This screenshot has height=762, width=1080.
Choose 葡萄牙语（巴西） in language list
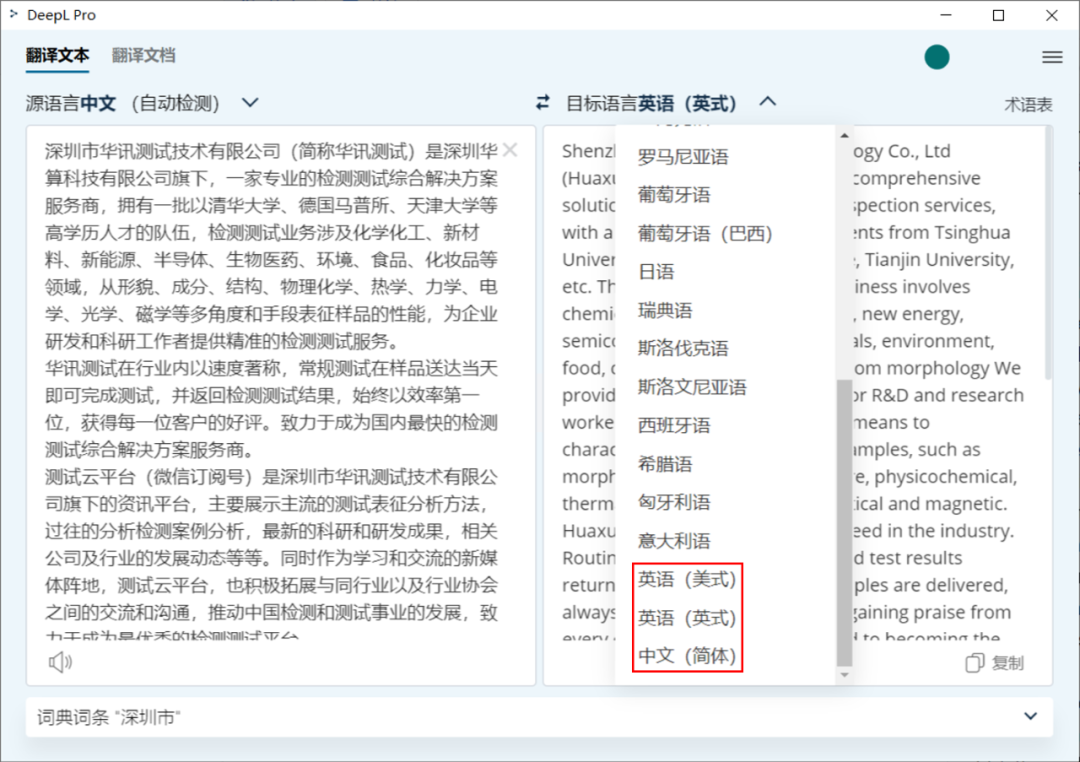tap(705, 234)
